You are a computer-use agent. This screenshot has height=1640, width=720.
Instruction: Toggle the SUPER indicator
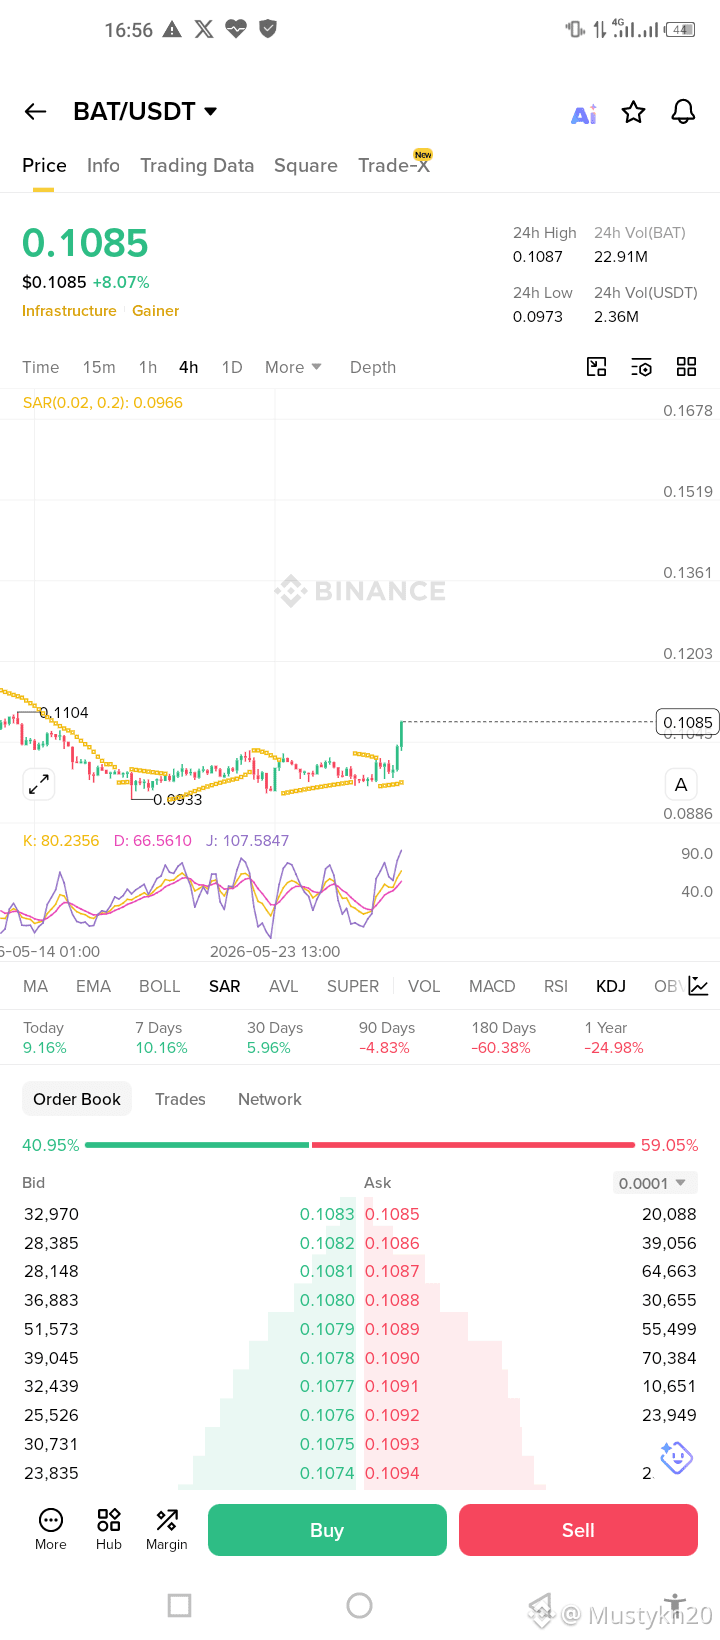pos(353,986)
